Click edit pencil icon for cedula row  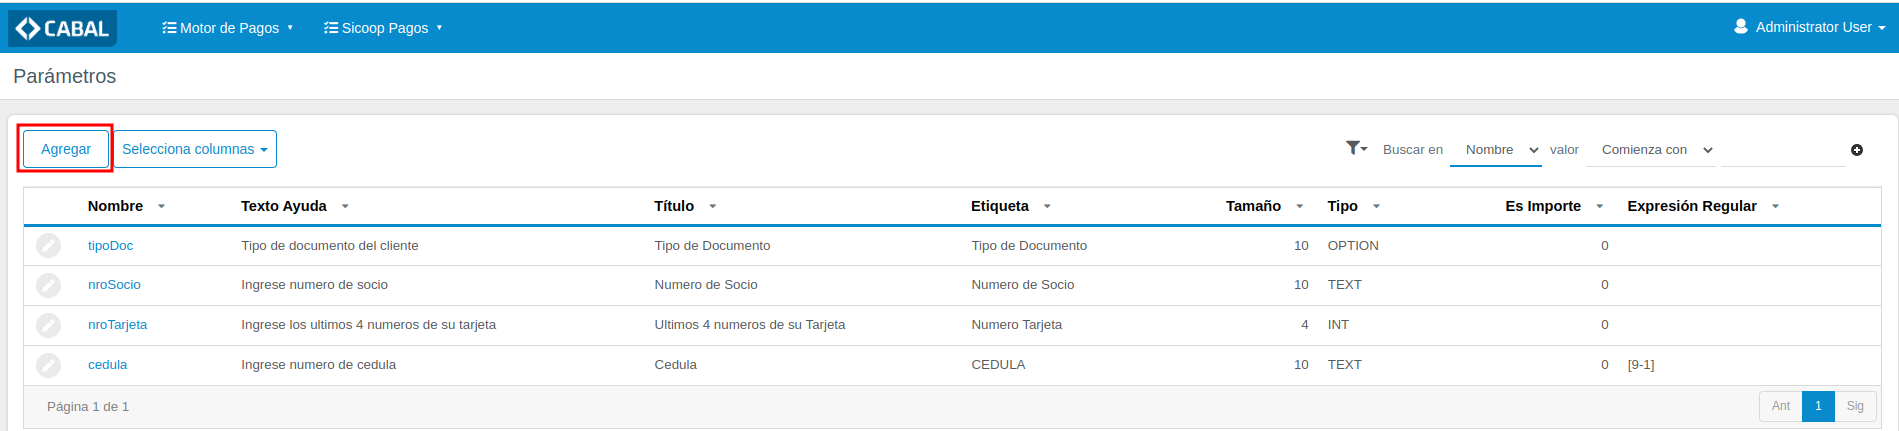pyautogui.click(x=49, y=365)
